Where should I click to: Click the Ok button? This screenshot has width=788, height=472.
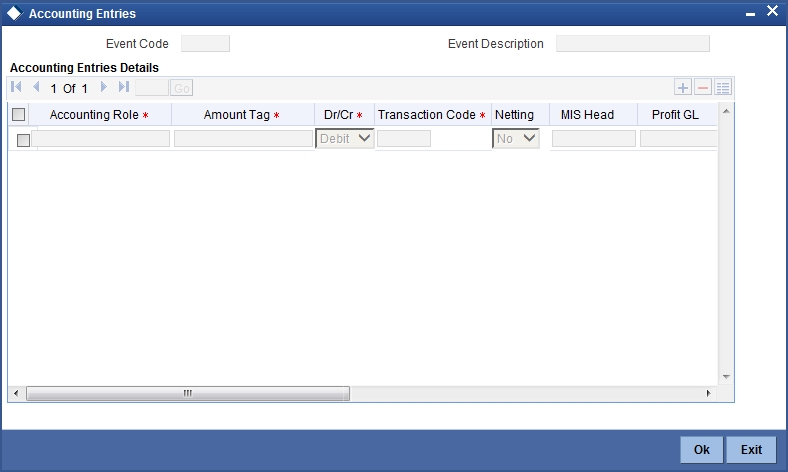tap(702, 449)
